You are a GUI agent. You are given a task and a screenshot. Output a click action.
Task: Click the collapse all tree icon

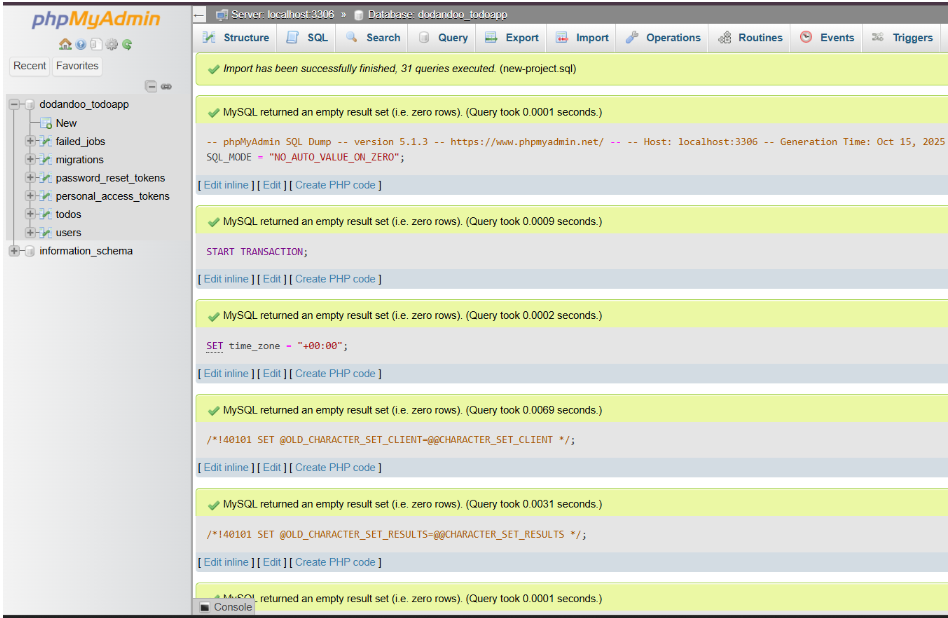(151, 87)
